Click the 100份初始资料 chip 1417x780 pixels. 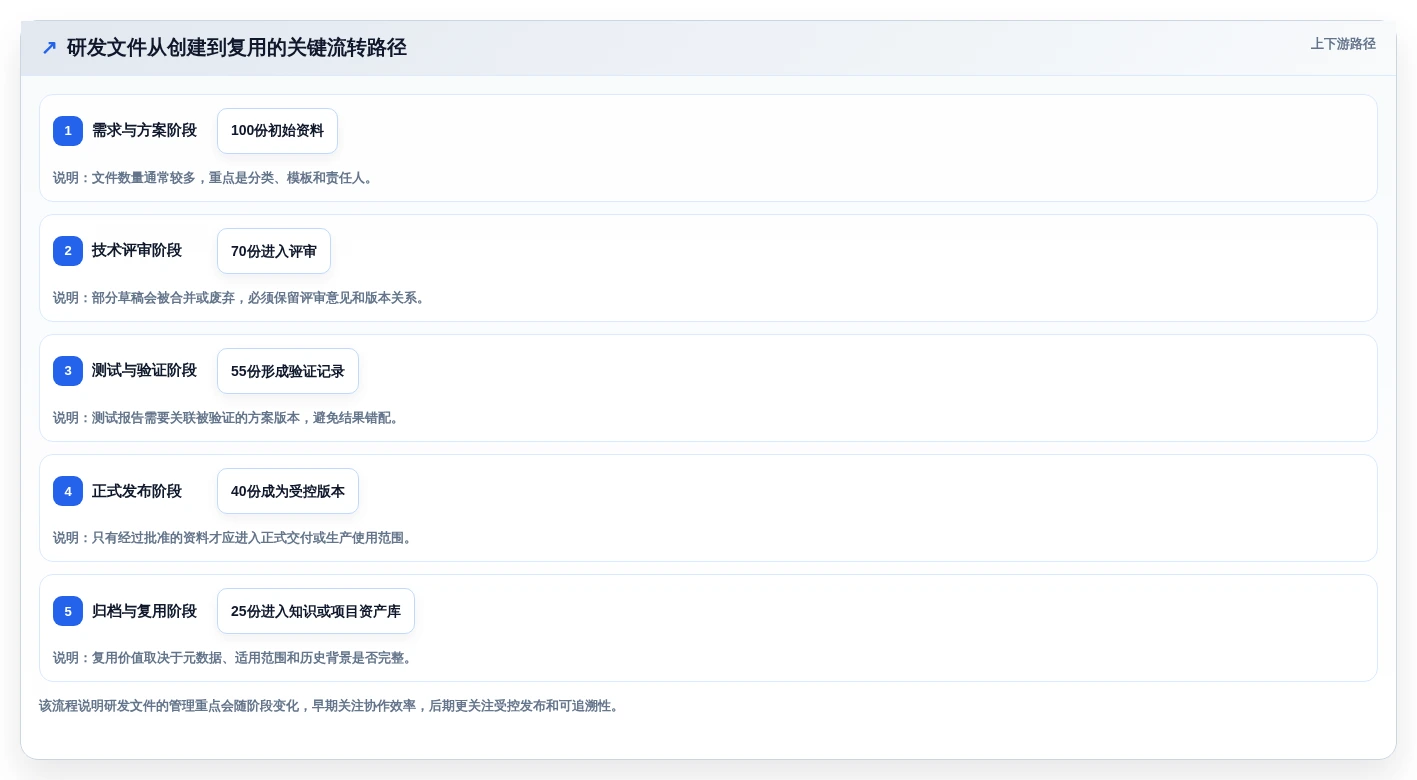(277, 131)
